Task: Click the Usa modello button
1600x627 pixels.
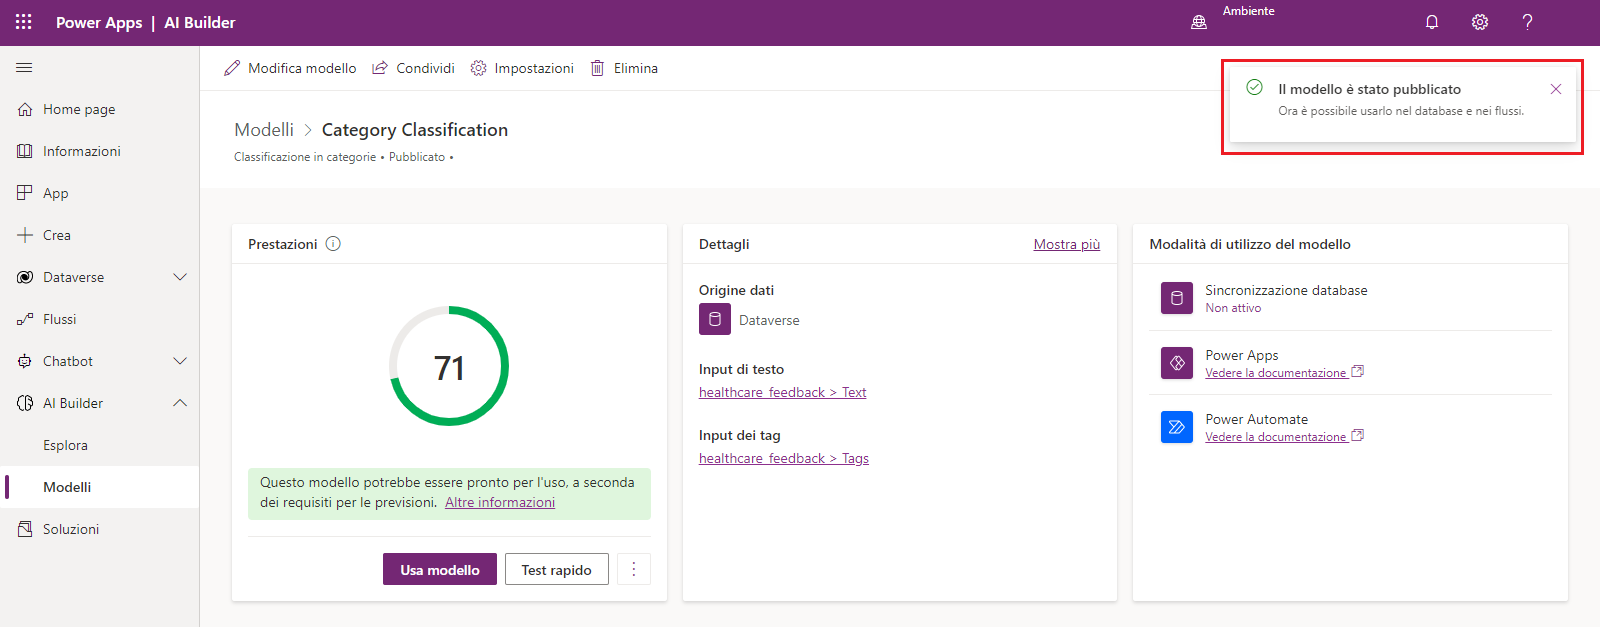Action: (440, 570)
